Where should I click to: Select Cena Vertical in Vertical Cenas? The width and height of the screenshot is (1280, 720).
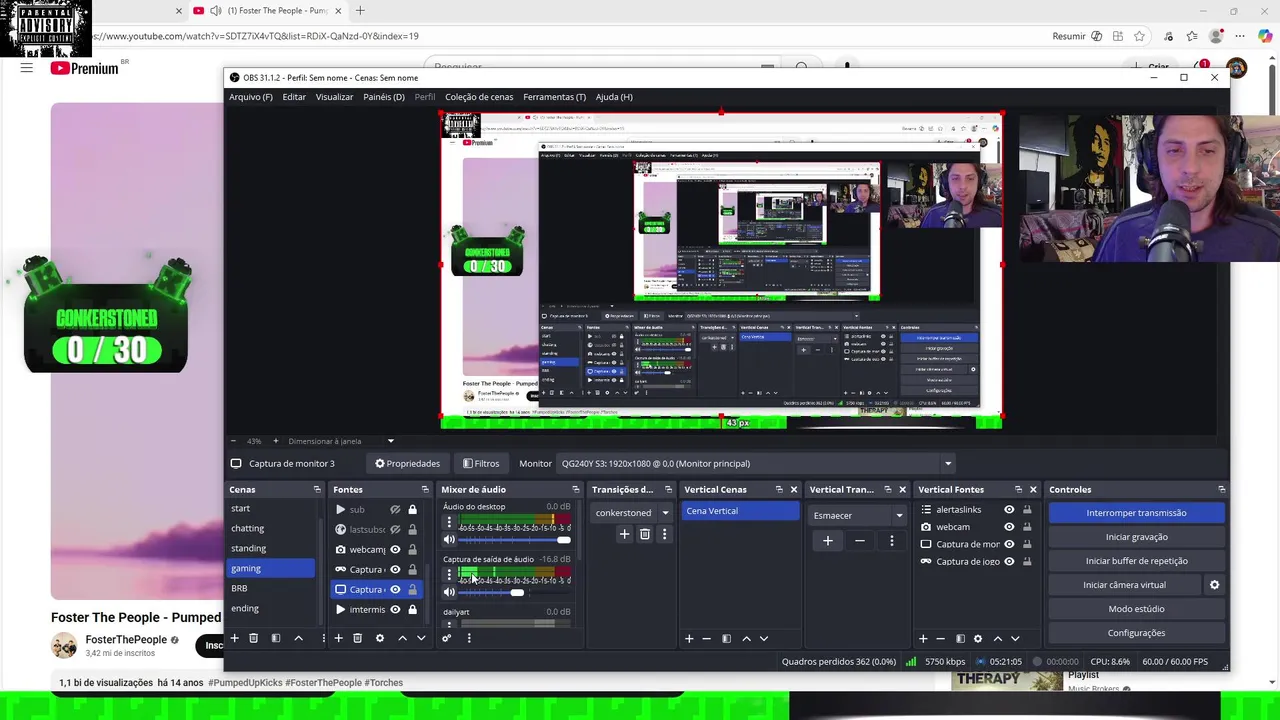[x=741, y=511]
